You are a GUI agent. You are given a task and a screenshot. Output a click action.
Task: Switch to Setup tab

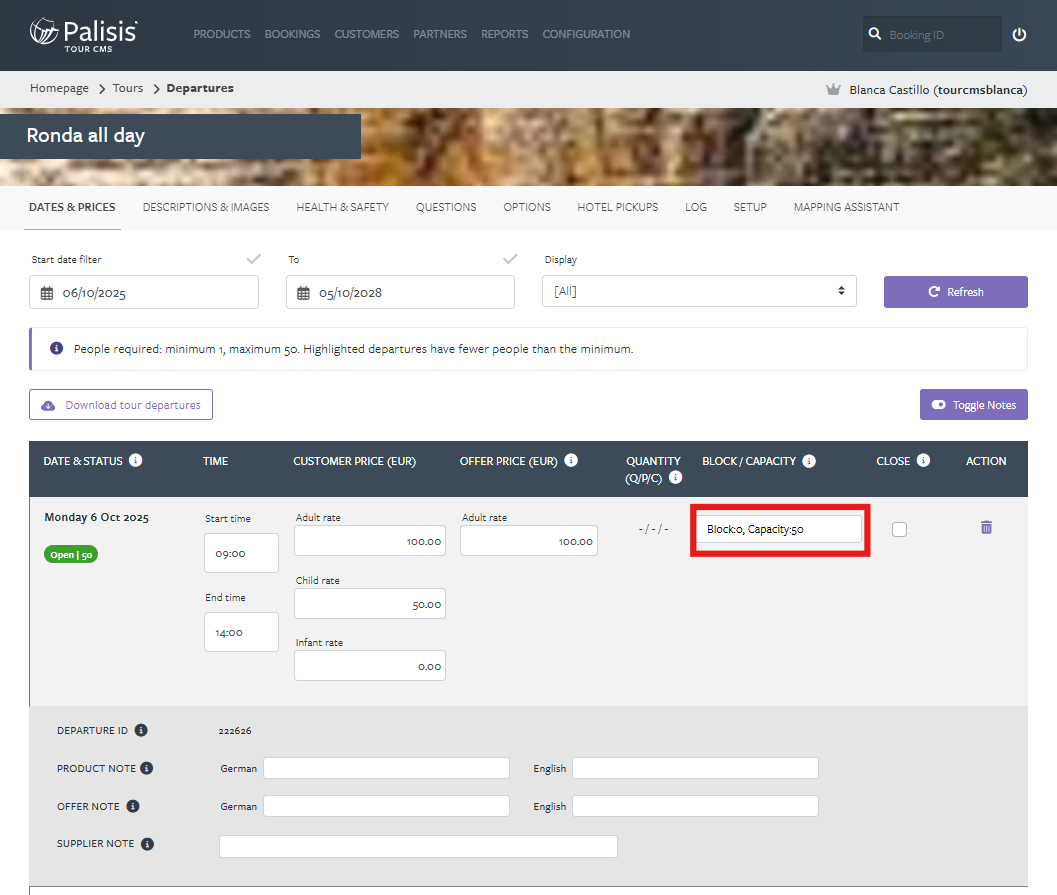point(750,208)
